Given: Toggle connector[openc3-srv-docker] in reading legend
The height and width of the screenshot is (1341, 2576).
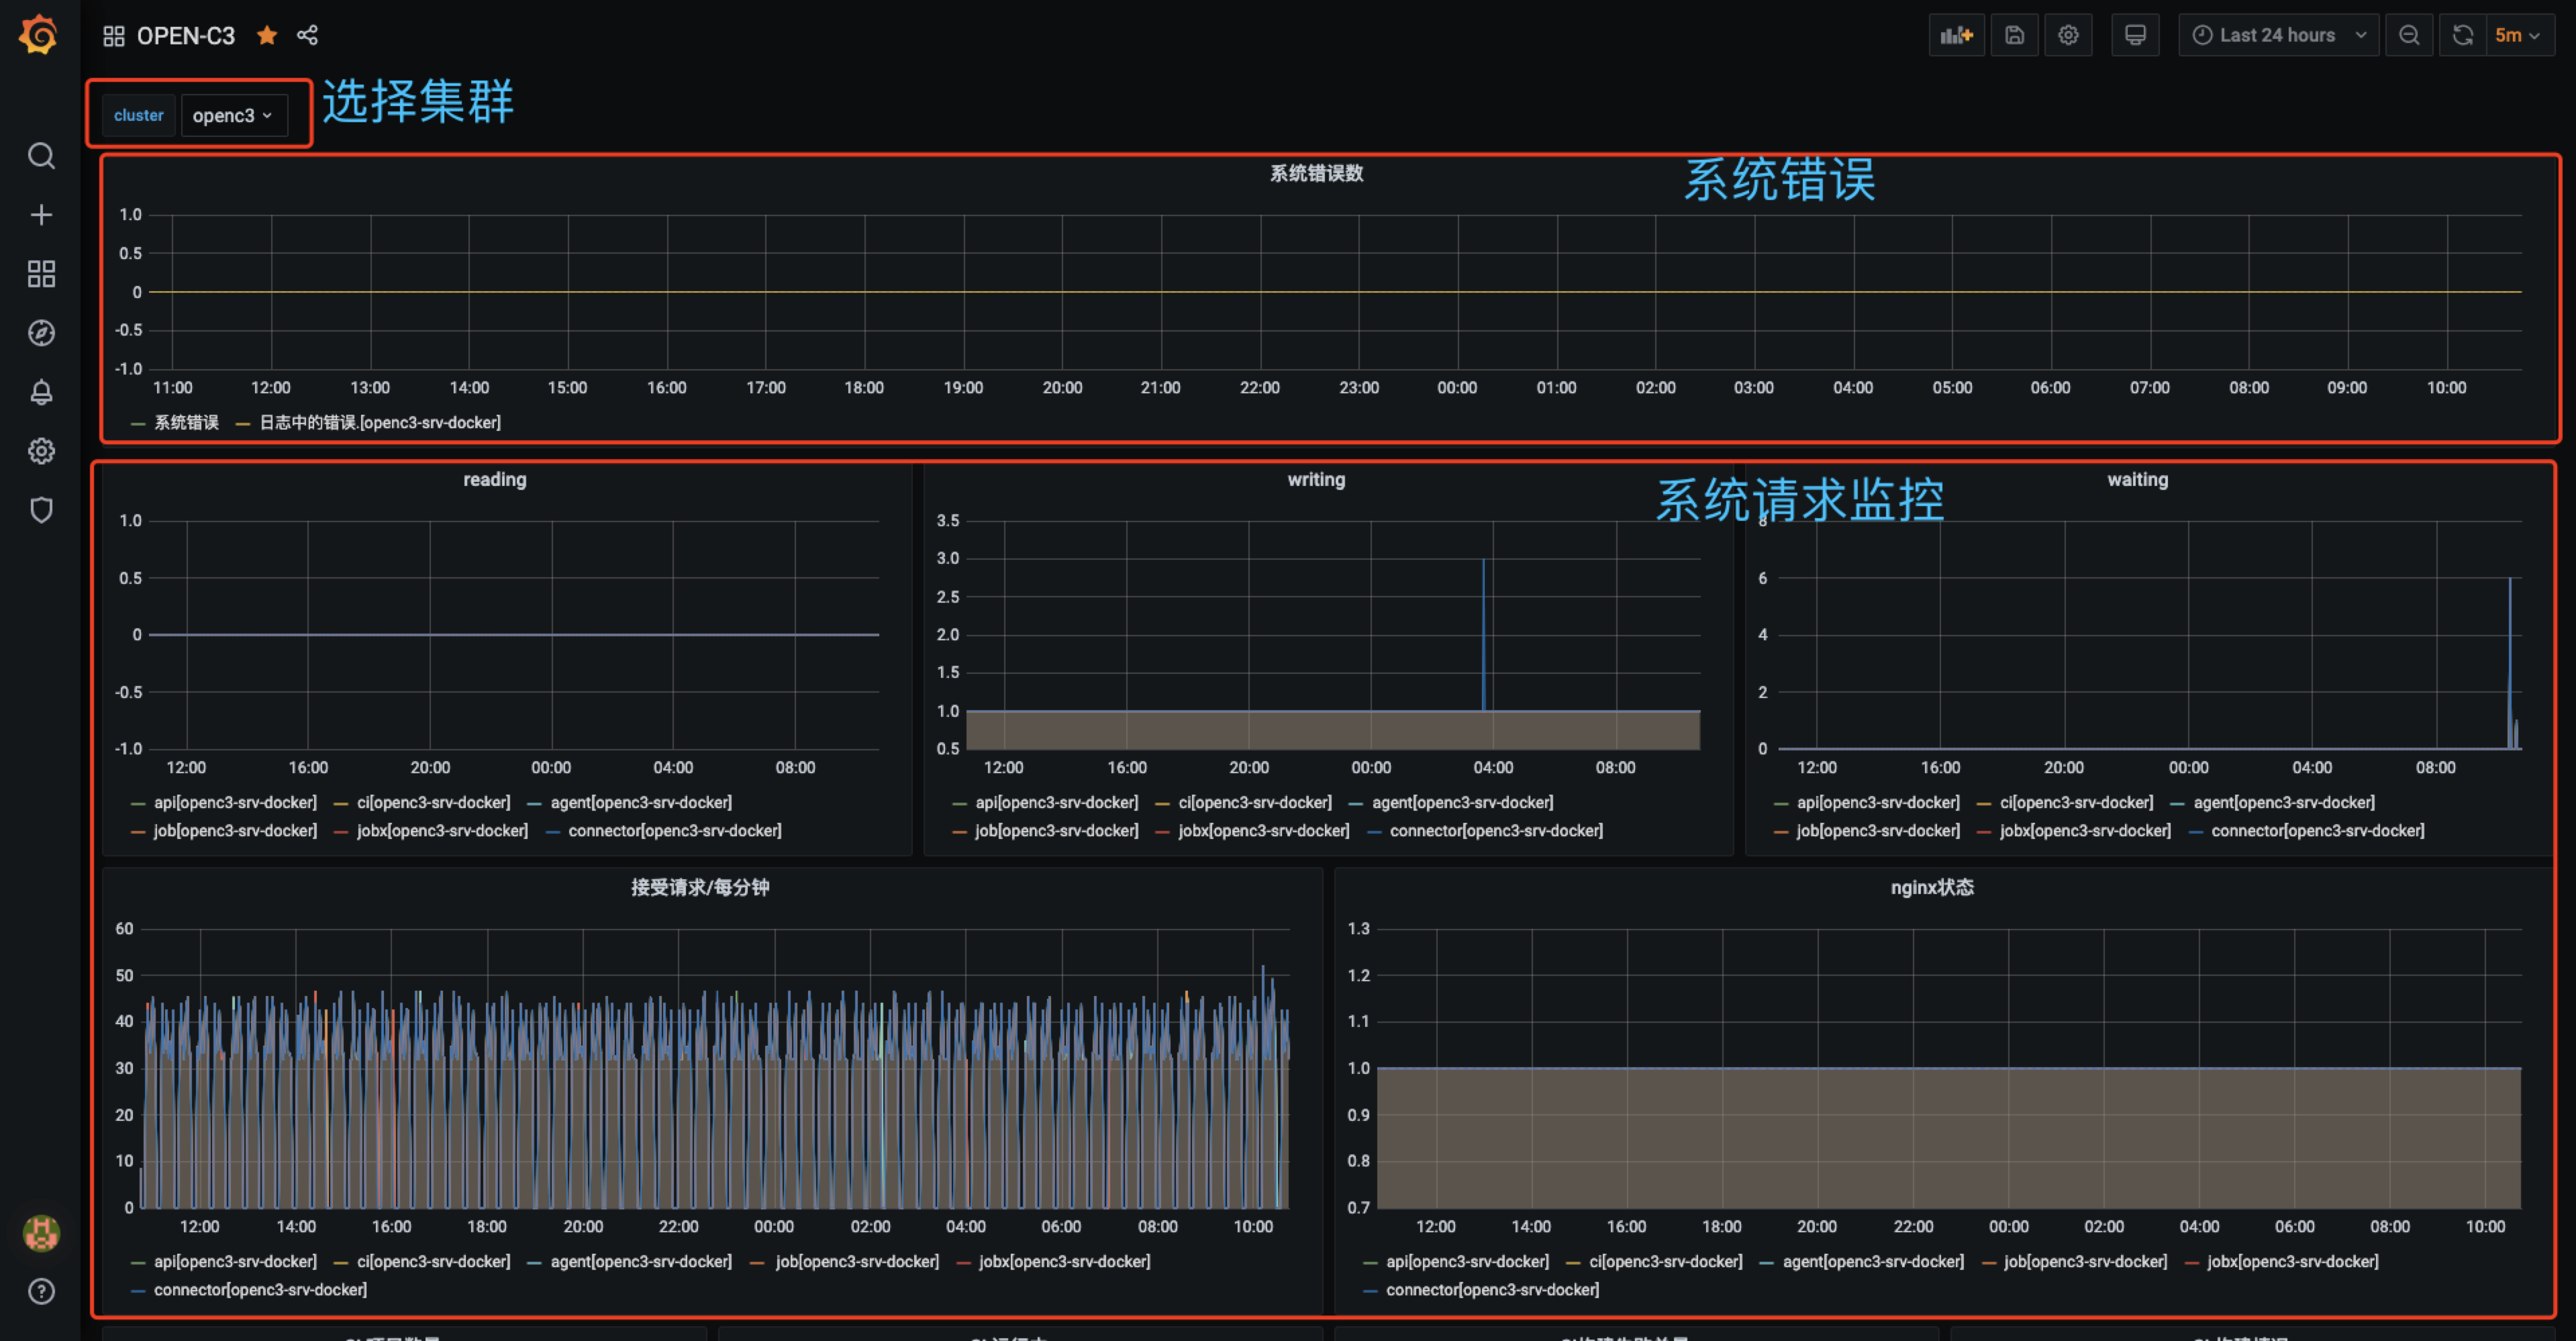Looking at the screenshot, I should (x=675, y=830).
